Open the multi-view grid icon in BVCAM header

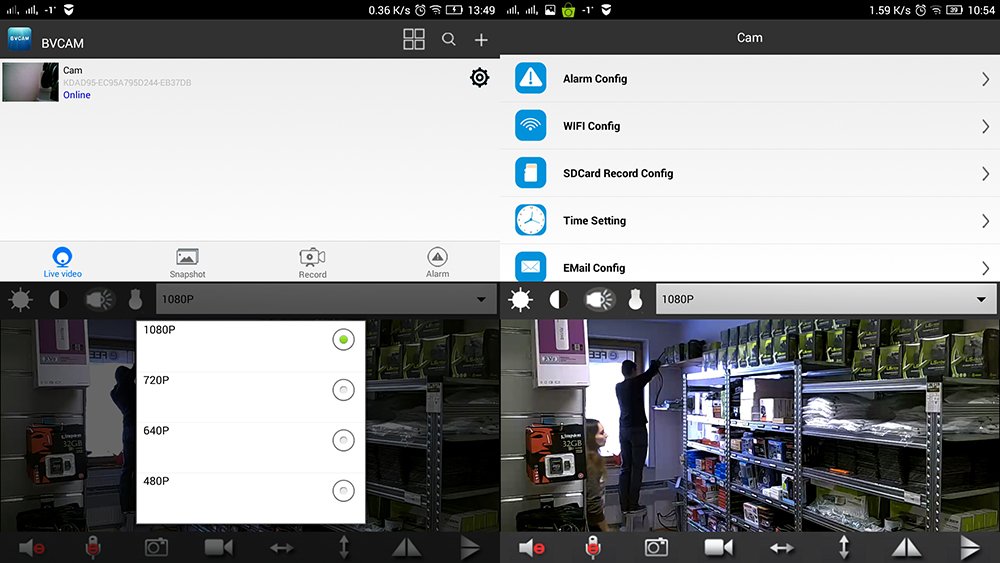coord(414,40)
